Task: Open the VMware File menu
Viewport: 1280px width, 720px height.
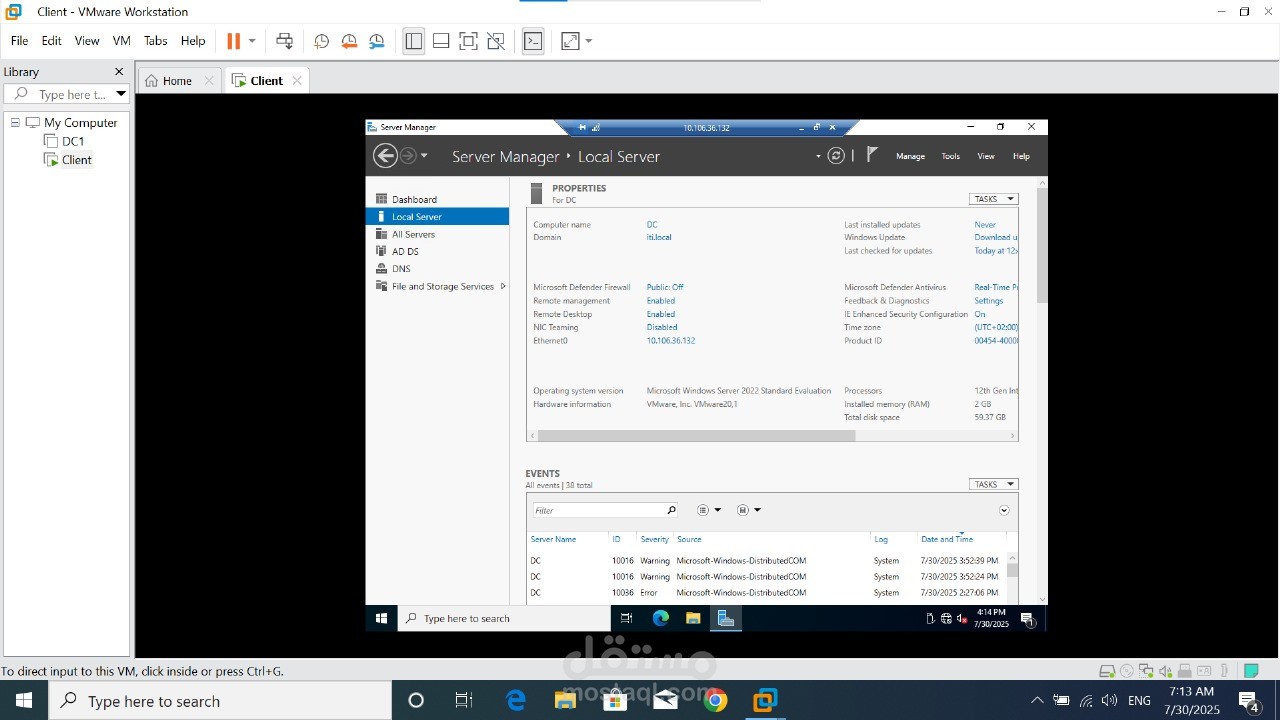Action: 19,41
